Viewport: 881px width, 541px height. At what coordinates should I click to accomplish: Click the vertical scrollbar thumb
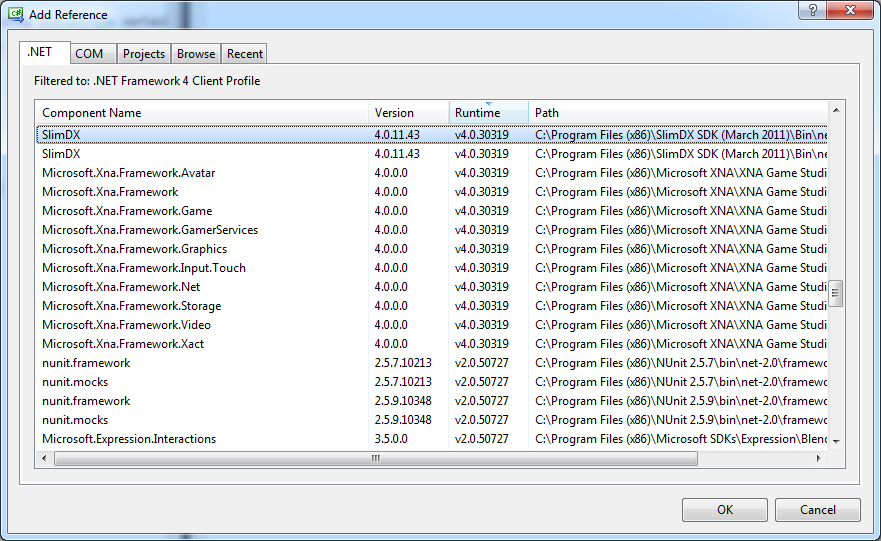click(x=836, y=293)
